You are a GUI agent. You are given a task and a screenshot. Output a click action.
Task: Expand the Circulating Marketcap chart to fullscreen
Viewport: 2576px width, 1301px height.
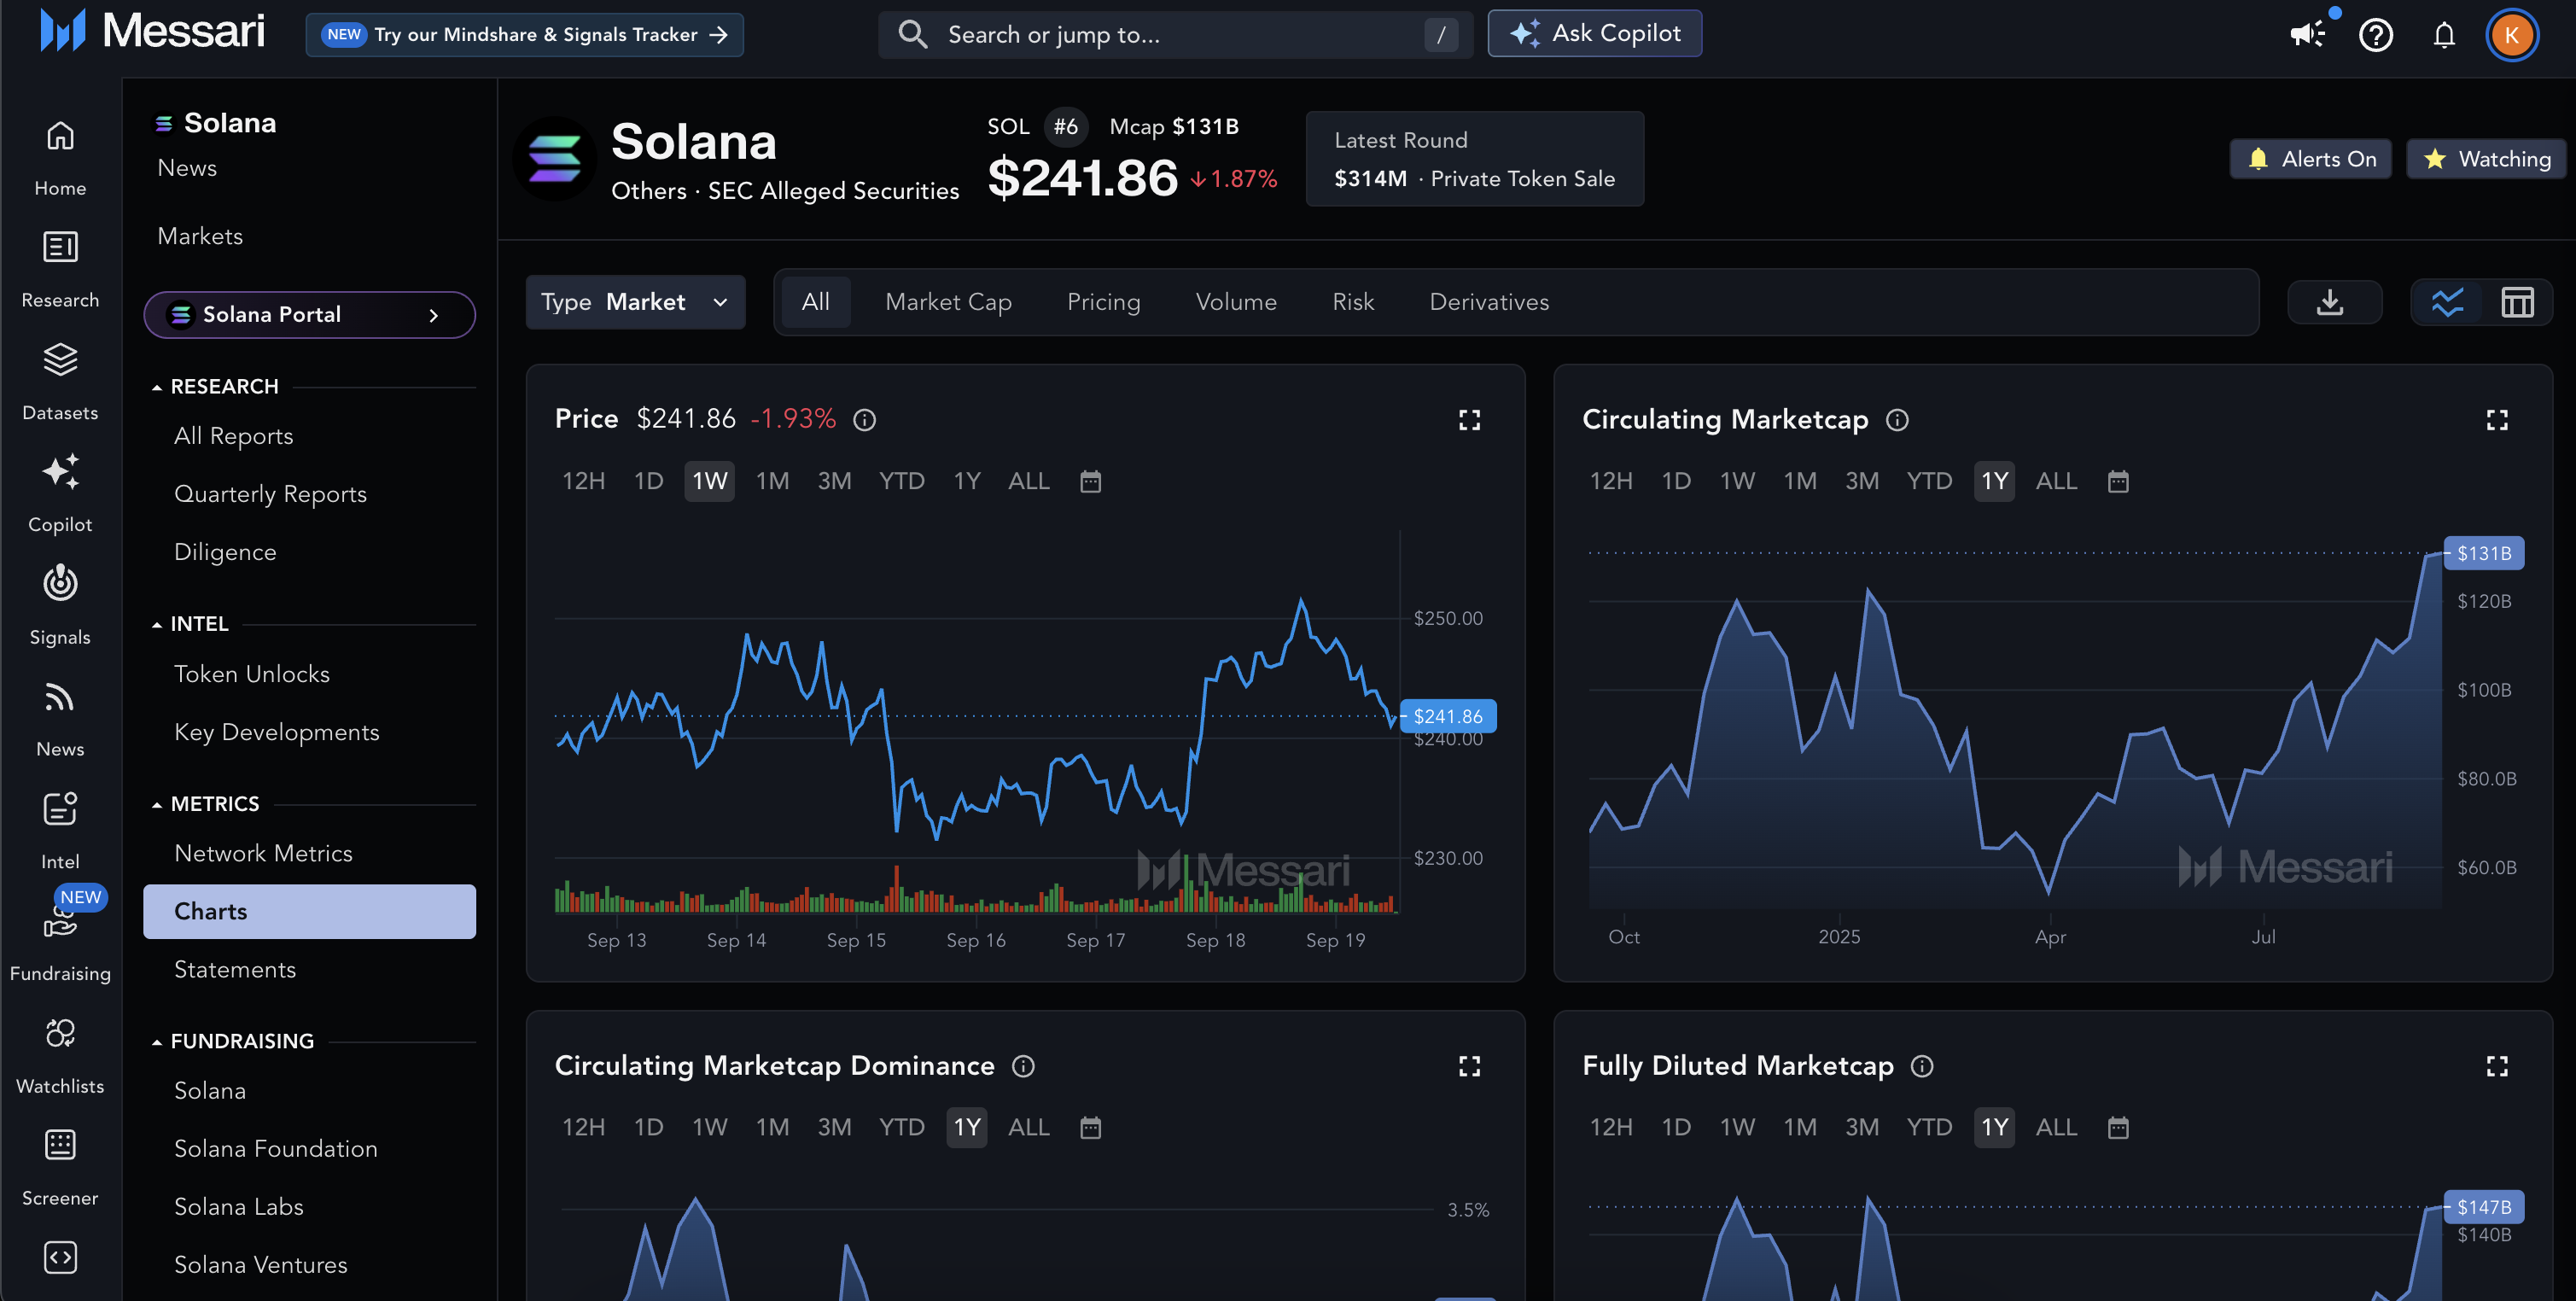pyautogui.click(x=2497, y=420)
